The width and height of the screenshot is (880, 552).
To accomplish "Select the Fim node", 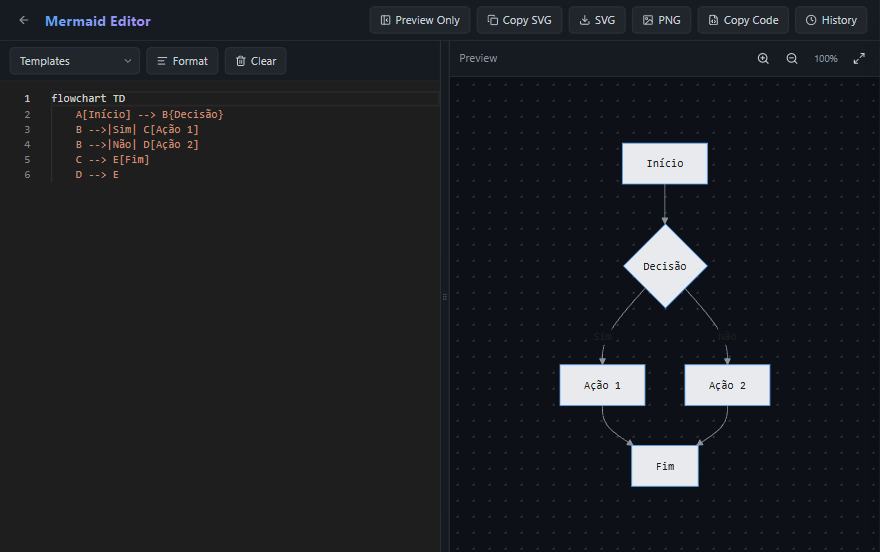I will 665,466.
